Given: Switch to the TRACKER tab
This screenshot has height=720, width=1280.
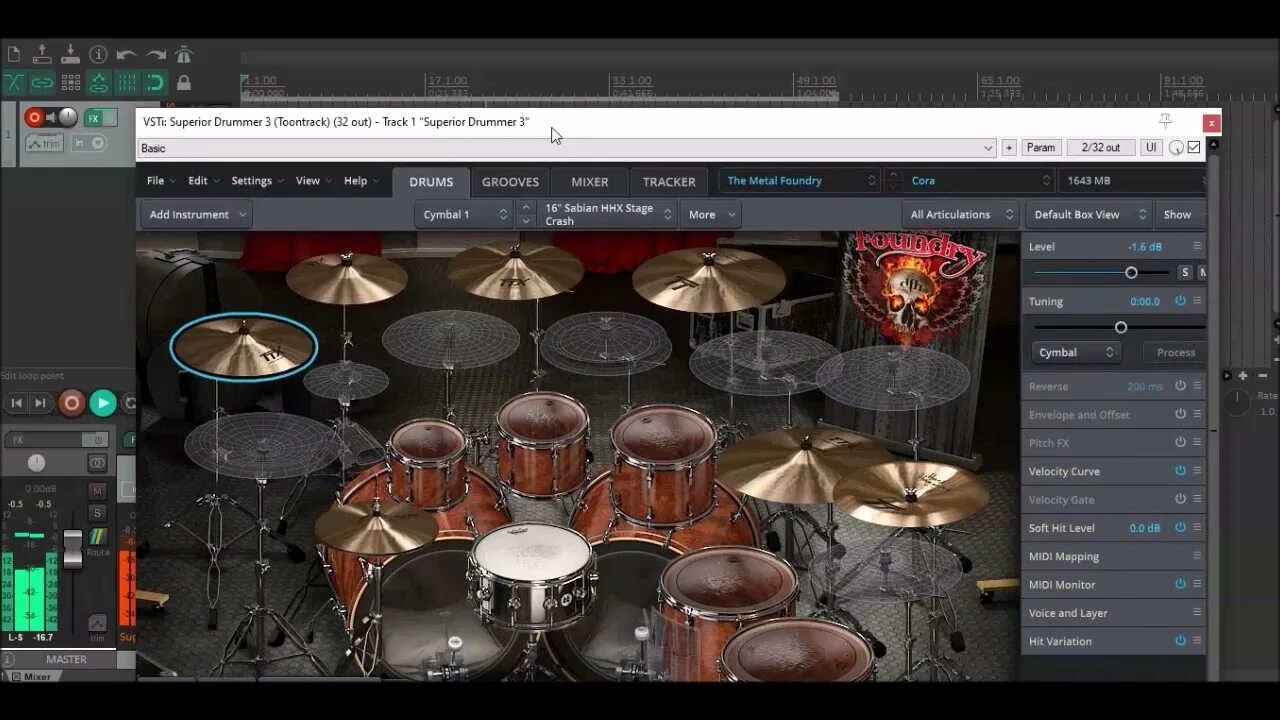Looking at the screenshot, I should tap(669, 182).
